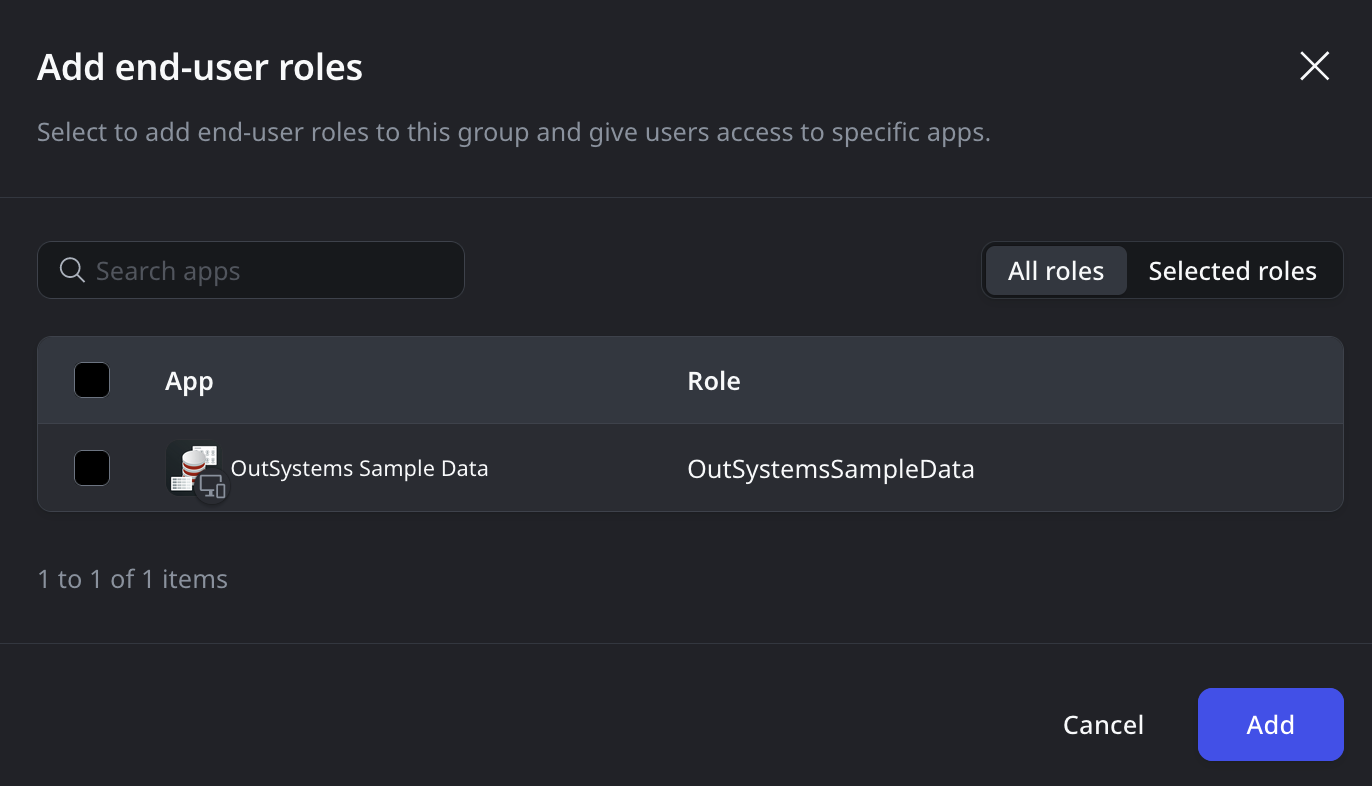Screen dimensions: 1372x786
Task: Click the OutSystemsSampleData role cell
Action: 831,468
